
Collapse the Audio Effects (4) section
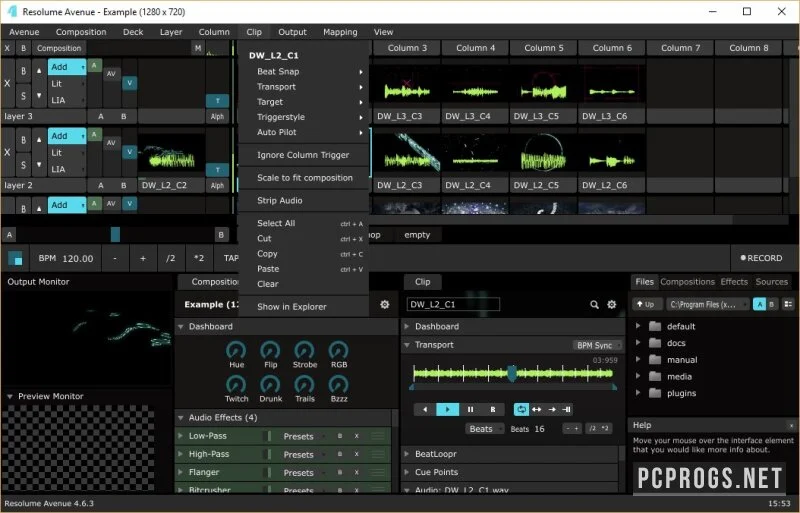coord(181,418)
